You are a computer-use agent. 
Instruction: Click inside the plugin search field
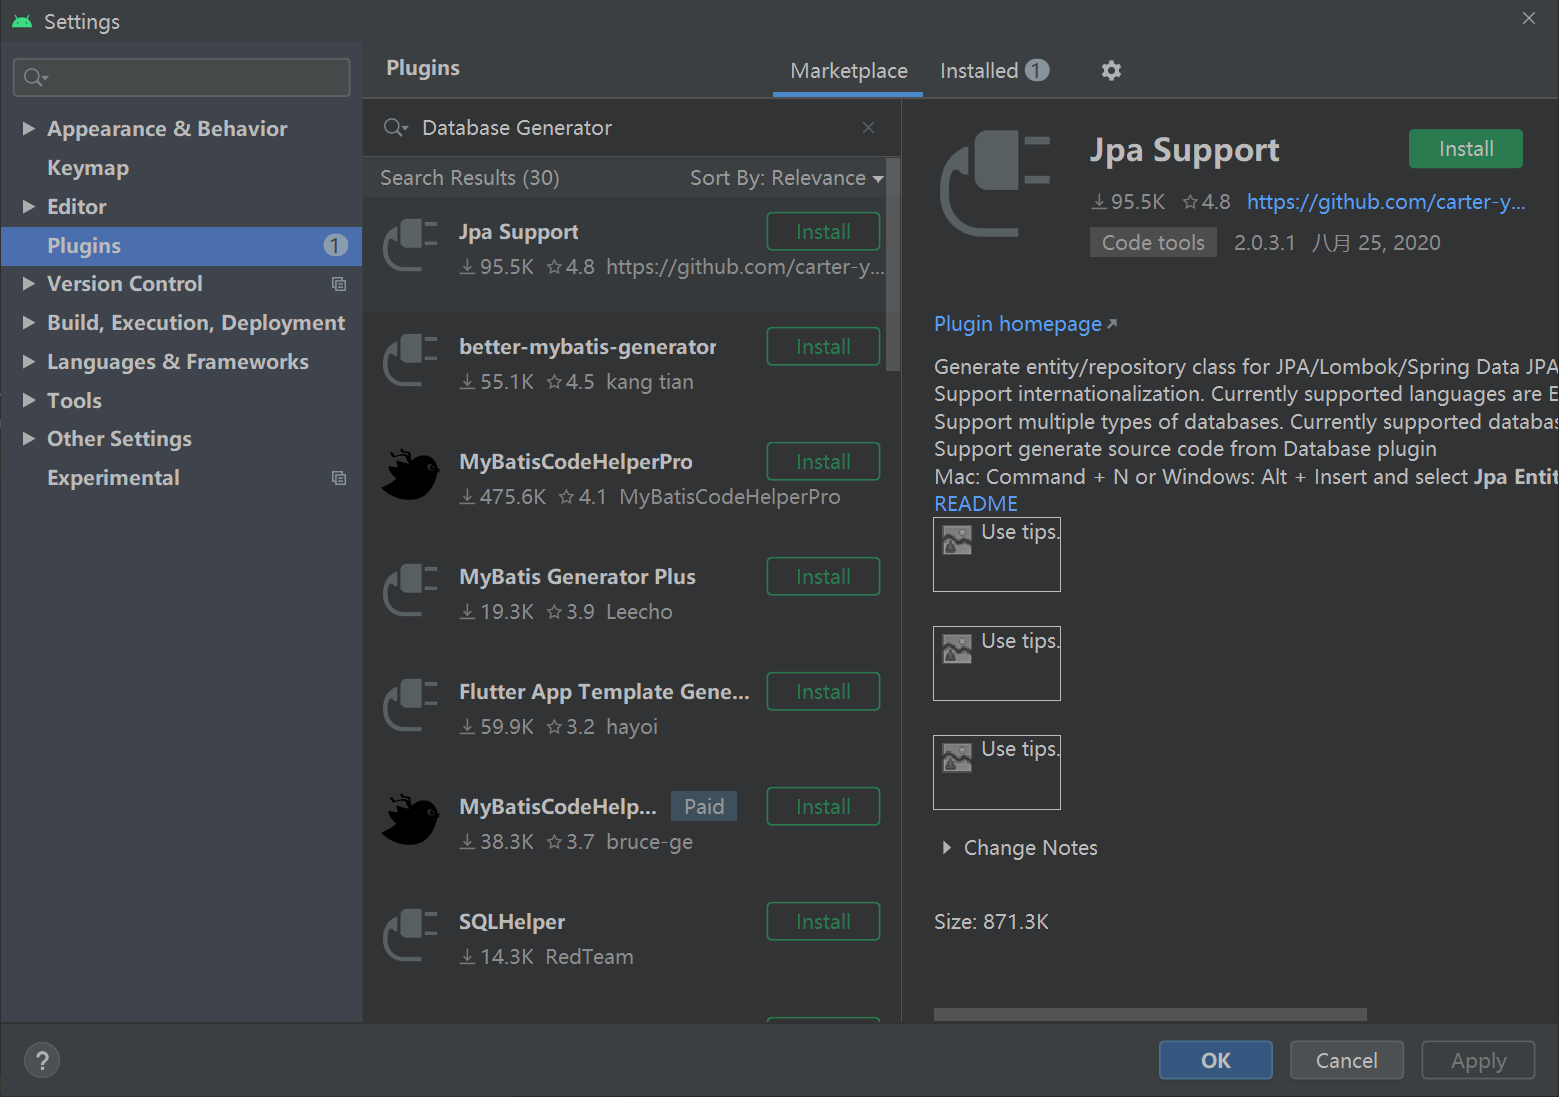click(x=600, y=127)
